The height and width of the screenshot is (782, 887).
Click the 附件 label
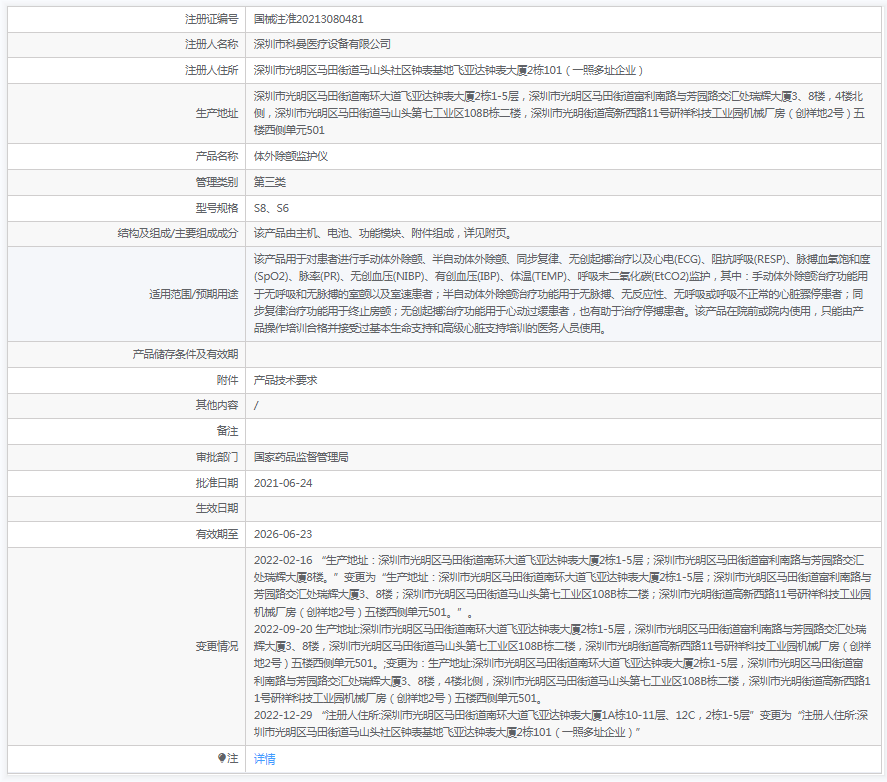click(x=227, y=380)
